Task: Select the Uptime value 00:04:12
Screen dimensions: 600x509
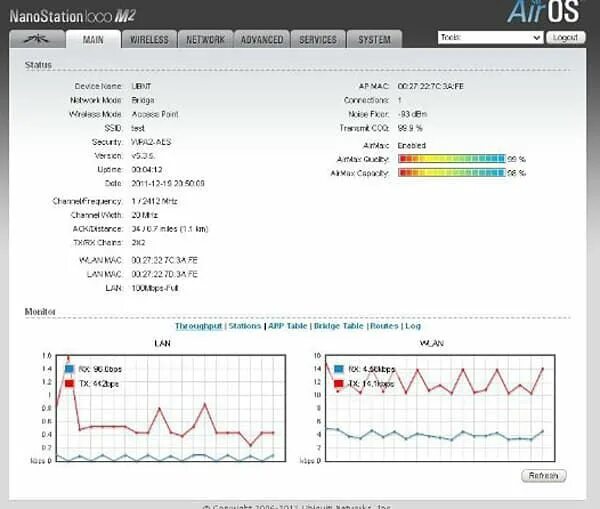Action: point(147,170)
